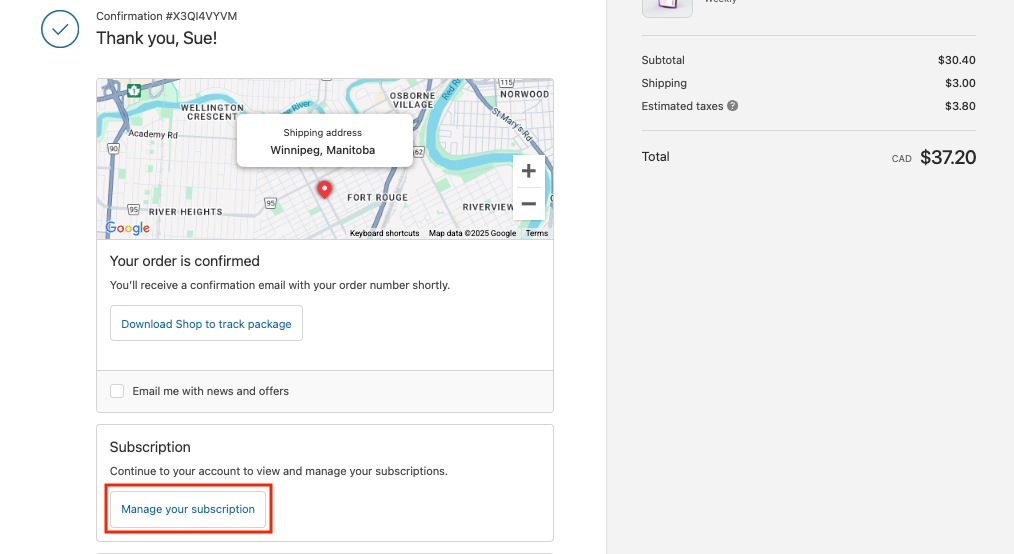Click the Thank you, Sue! heading

[156, 38]
